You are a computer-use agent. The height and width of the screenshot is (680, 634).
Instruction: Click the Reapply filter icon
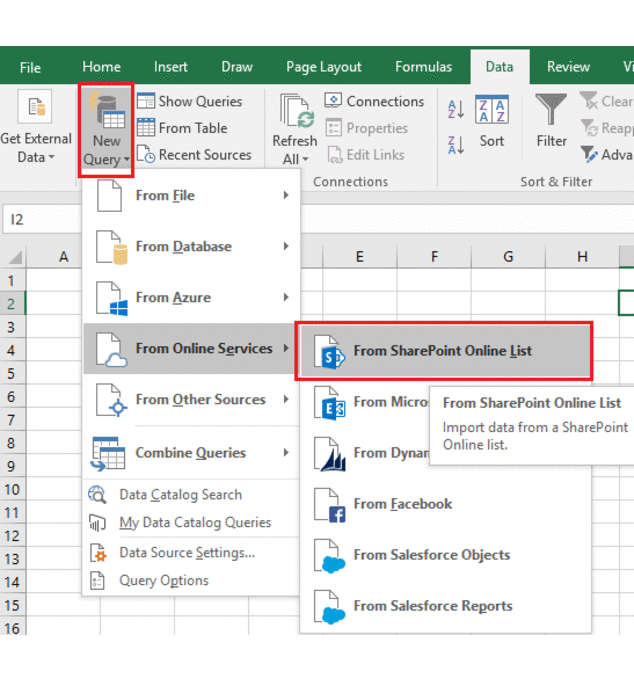[x=589, y=128]
